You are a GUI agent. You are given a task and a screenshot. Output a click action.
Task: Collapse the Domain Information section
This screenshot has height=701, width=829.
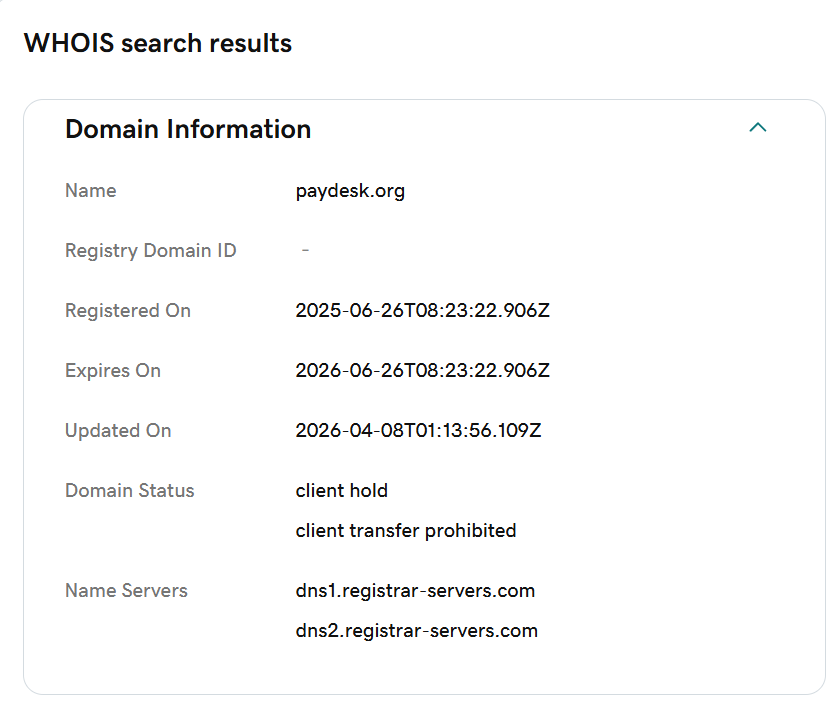[x=758, y=128]
